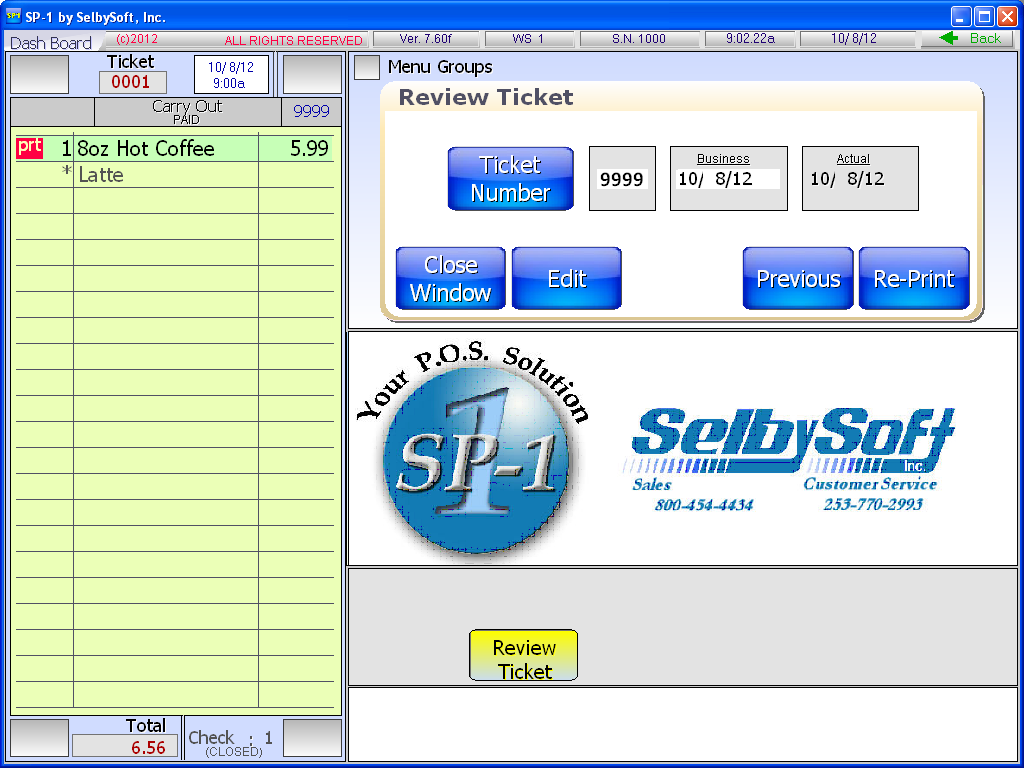Click the red prt marker on coffee row
This screenshot has width=1024, height=768.
pos(29,148)
